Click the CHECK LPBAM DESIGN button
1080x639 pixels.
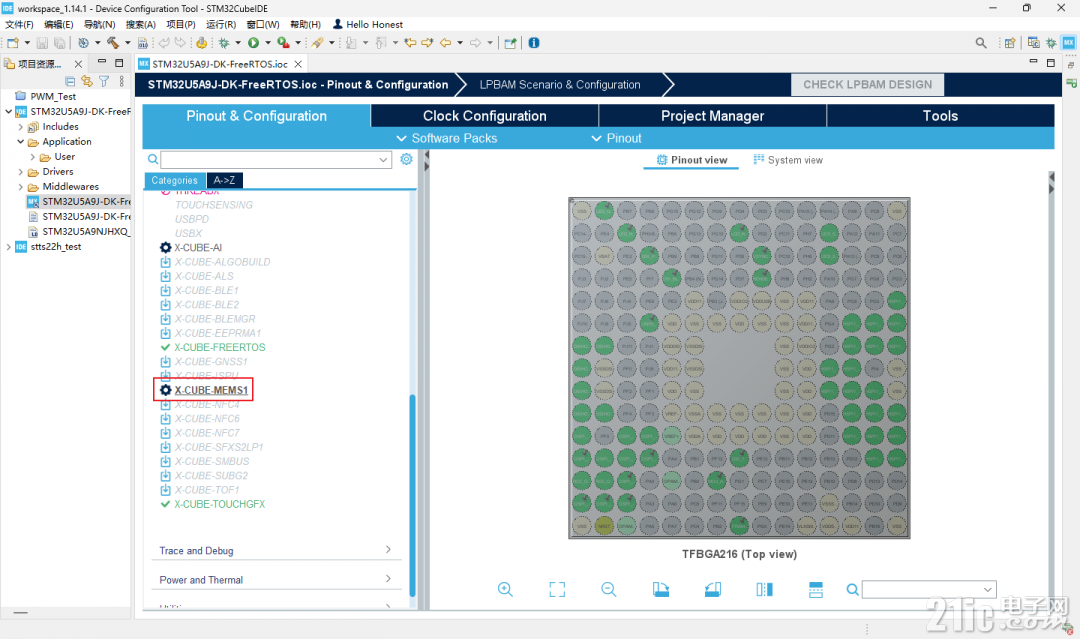(x=867, y=85)
